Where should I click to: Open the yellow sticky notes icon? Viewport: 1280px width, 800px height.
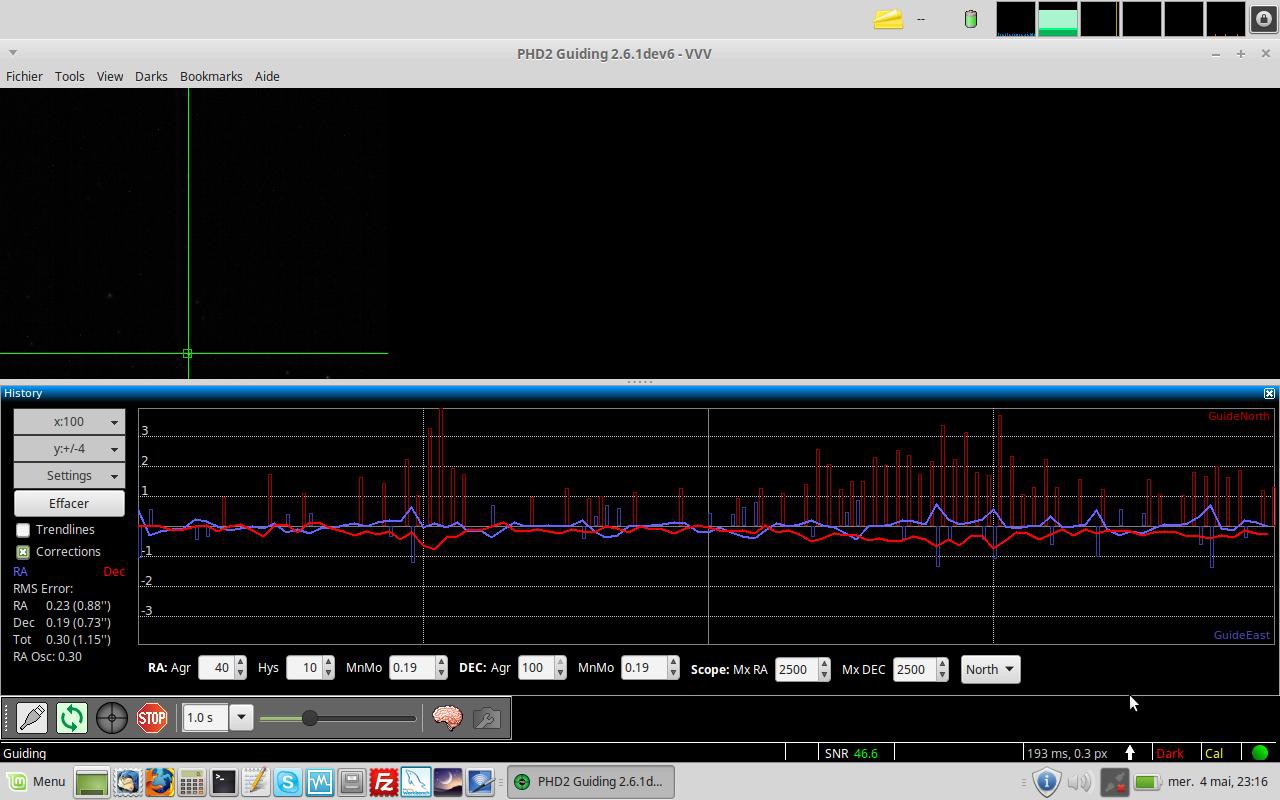click(x=888, y=19)
